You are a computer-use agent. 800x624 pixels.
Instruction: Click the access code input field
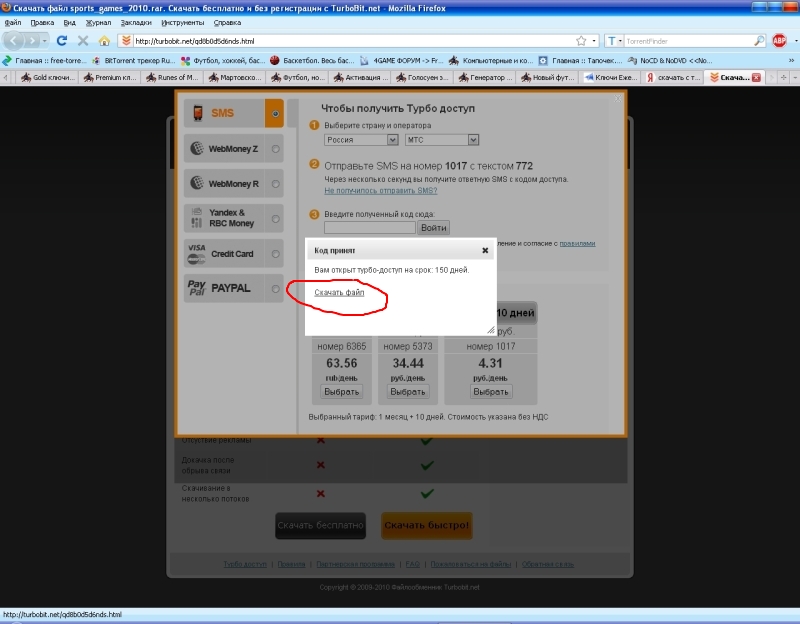(x=370, y=228)
